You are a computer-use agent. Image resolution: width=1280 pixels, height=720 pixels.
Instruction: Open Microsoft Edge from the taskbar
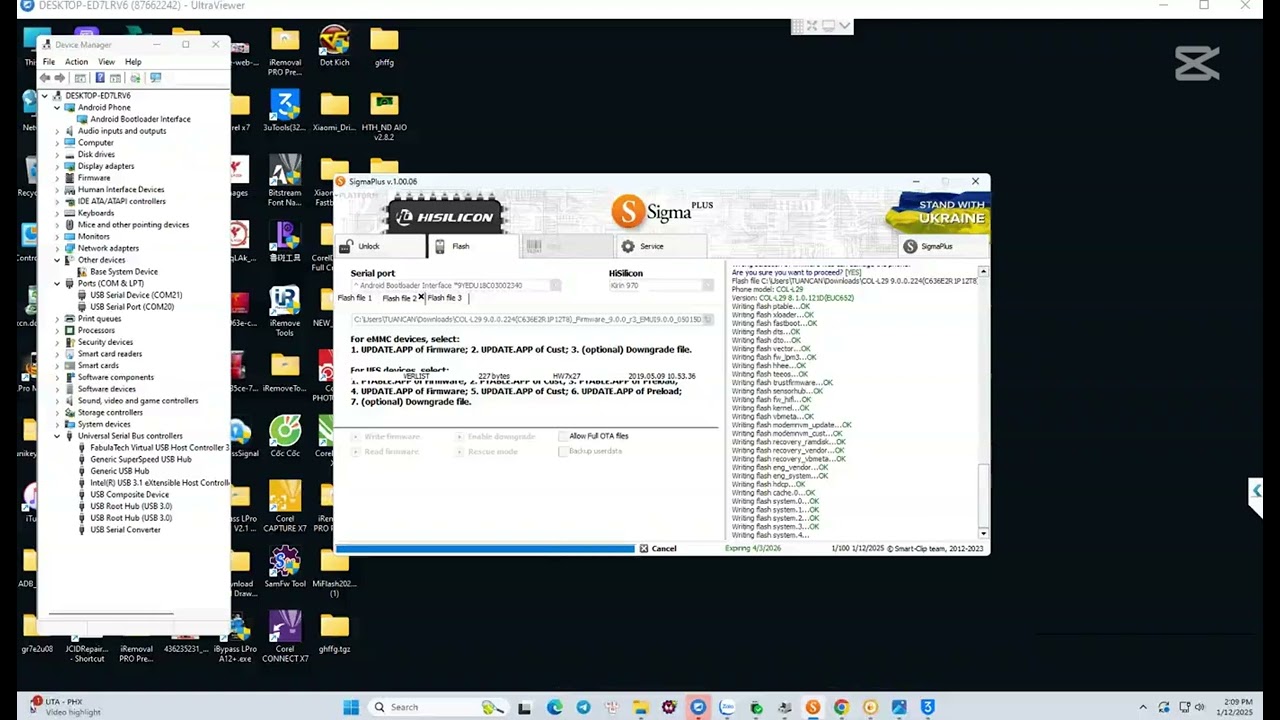coord(554,707)
